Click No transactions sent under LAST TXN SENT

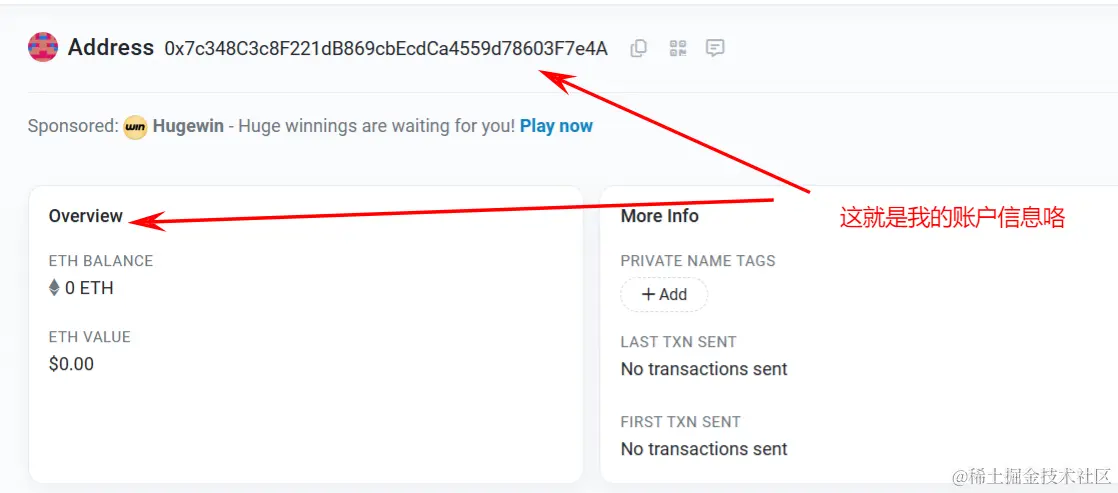tap(704, 369)
